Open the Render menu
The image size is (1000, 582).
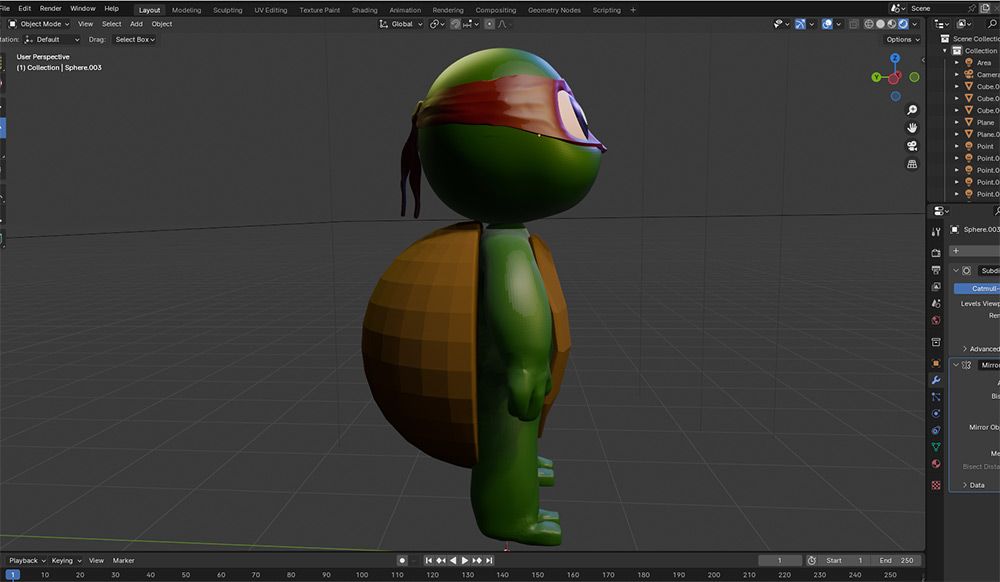51,8
